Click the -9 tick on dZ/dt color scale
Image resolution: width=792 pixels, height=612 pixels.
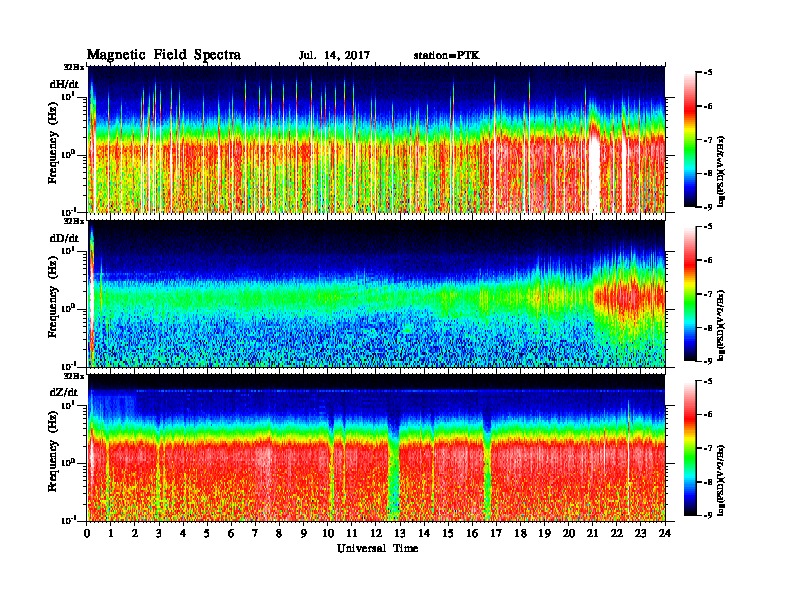(709, 515)
